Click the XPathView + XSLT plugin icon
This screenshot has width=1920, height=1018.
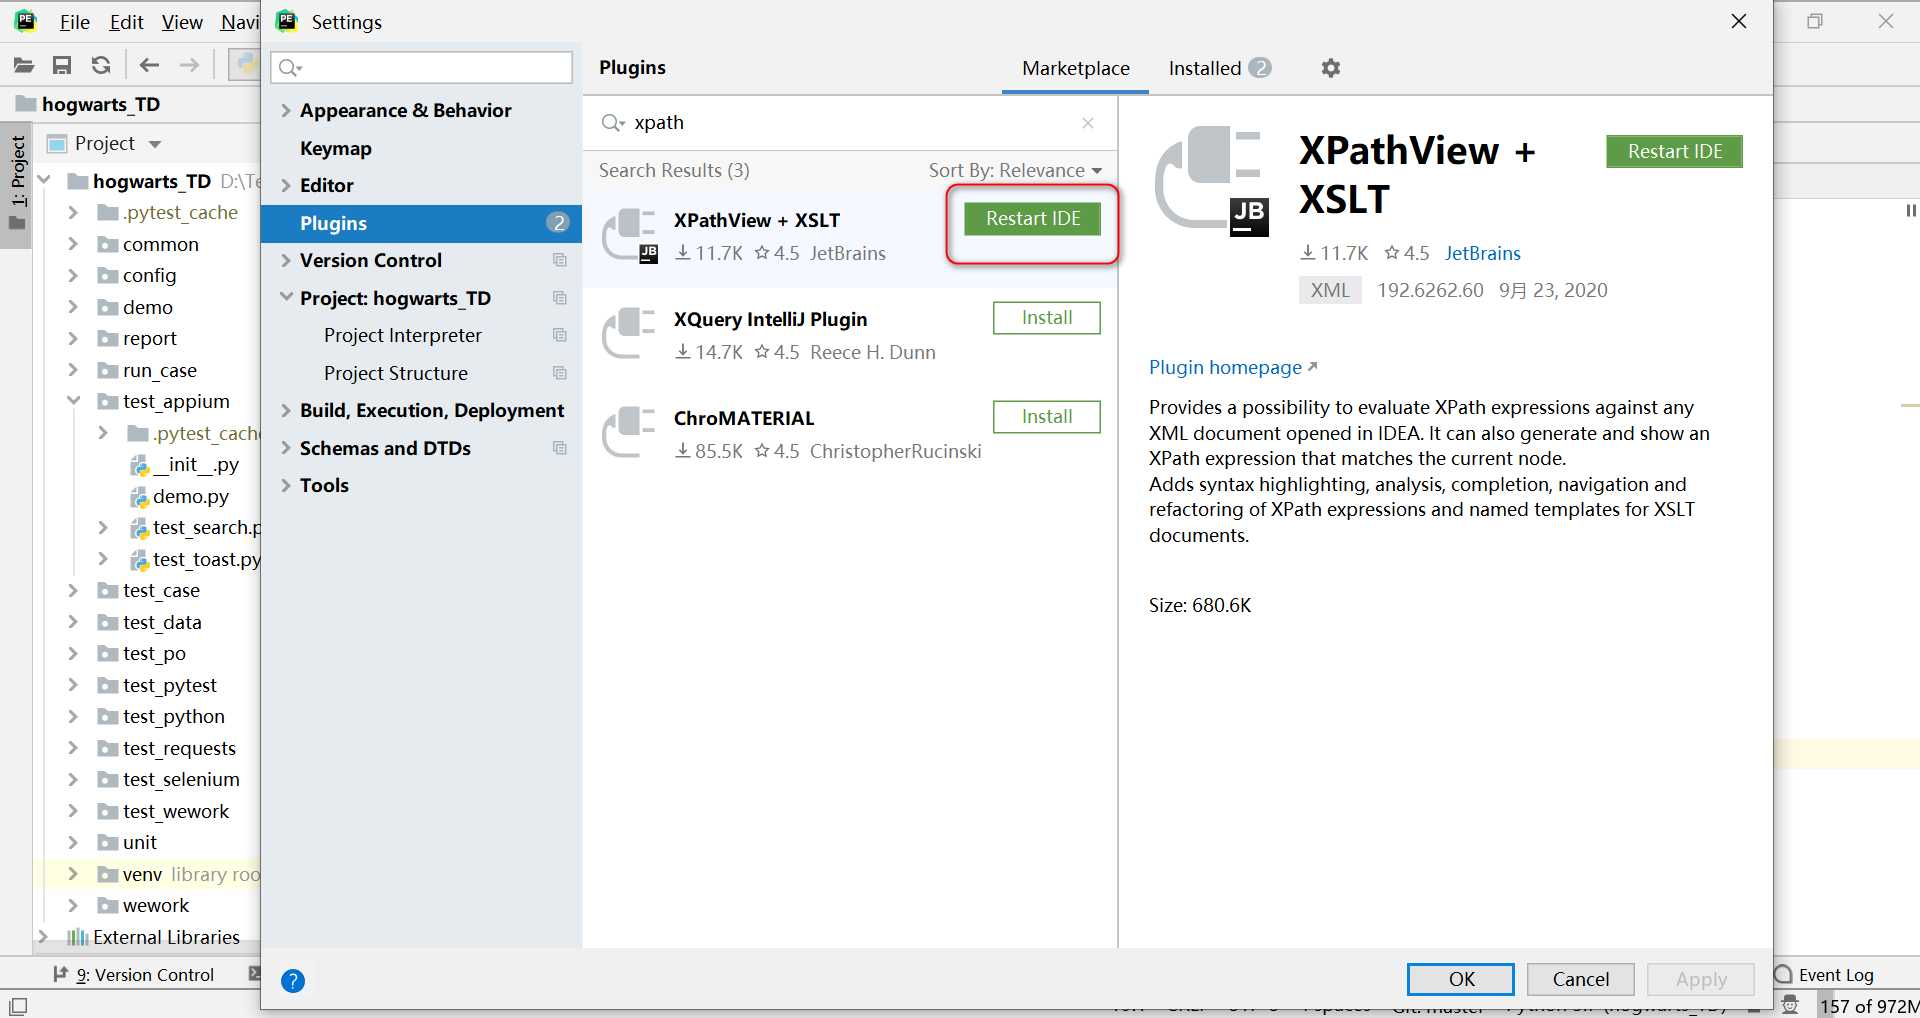click(x=630, y=236)
